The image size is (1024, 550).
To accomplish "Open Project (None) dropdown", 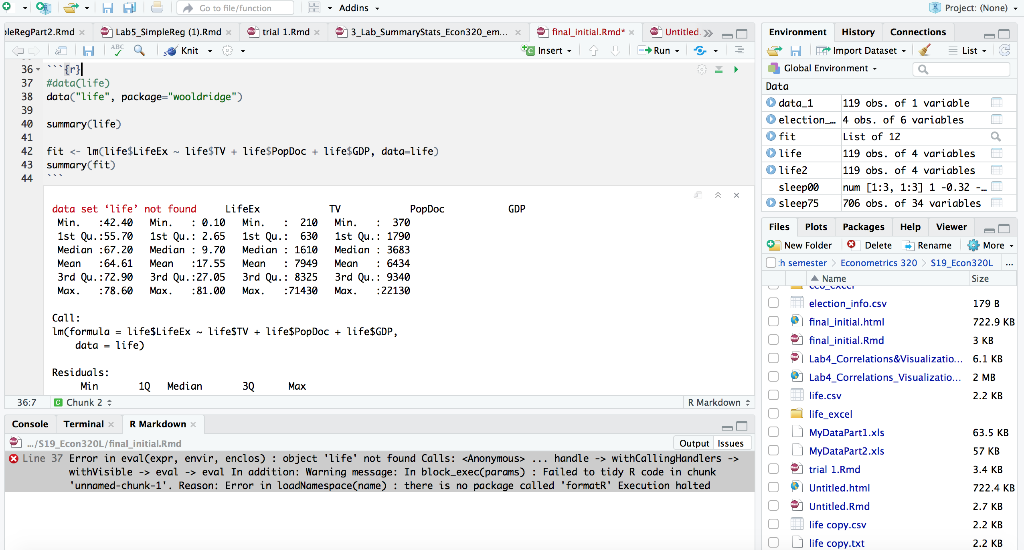I will click(973, 8).
